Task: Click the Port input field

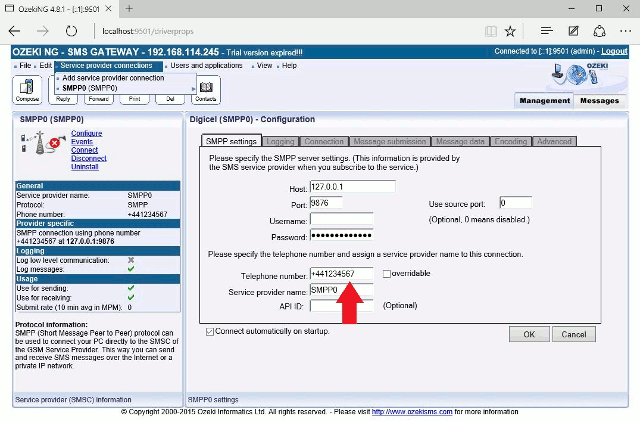Action: (326, 203)
